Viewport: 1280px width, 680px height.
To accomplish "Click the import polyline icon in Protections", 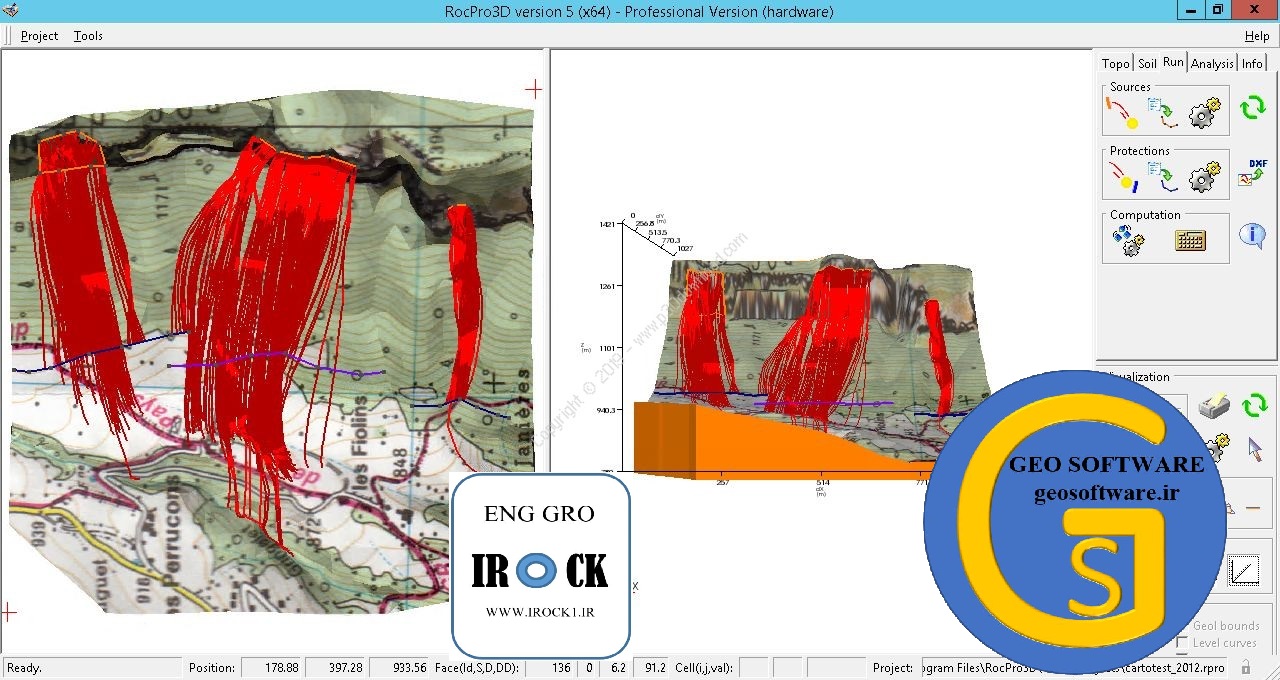I will pos(1162,178).
